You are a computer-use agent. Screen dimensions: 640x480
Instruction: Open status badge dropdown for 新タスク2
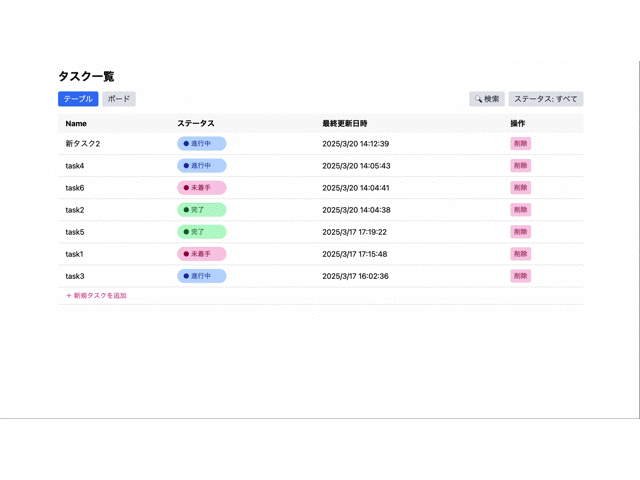point(202,144)
